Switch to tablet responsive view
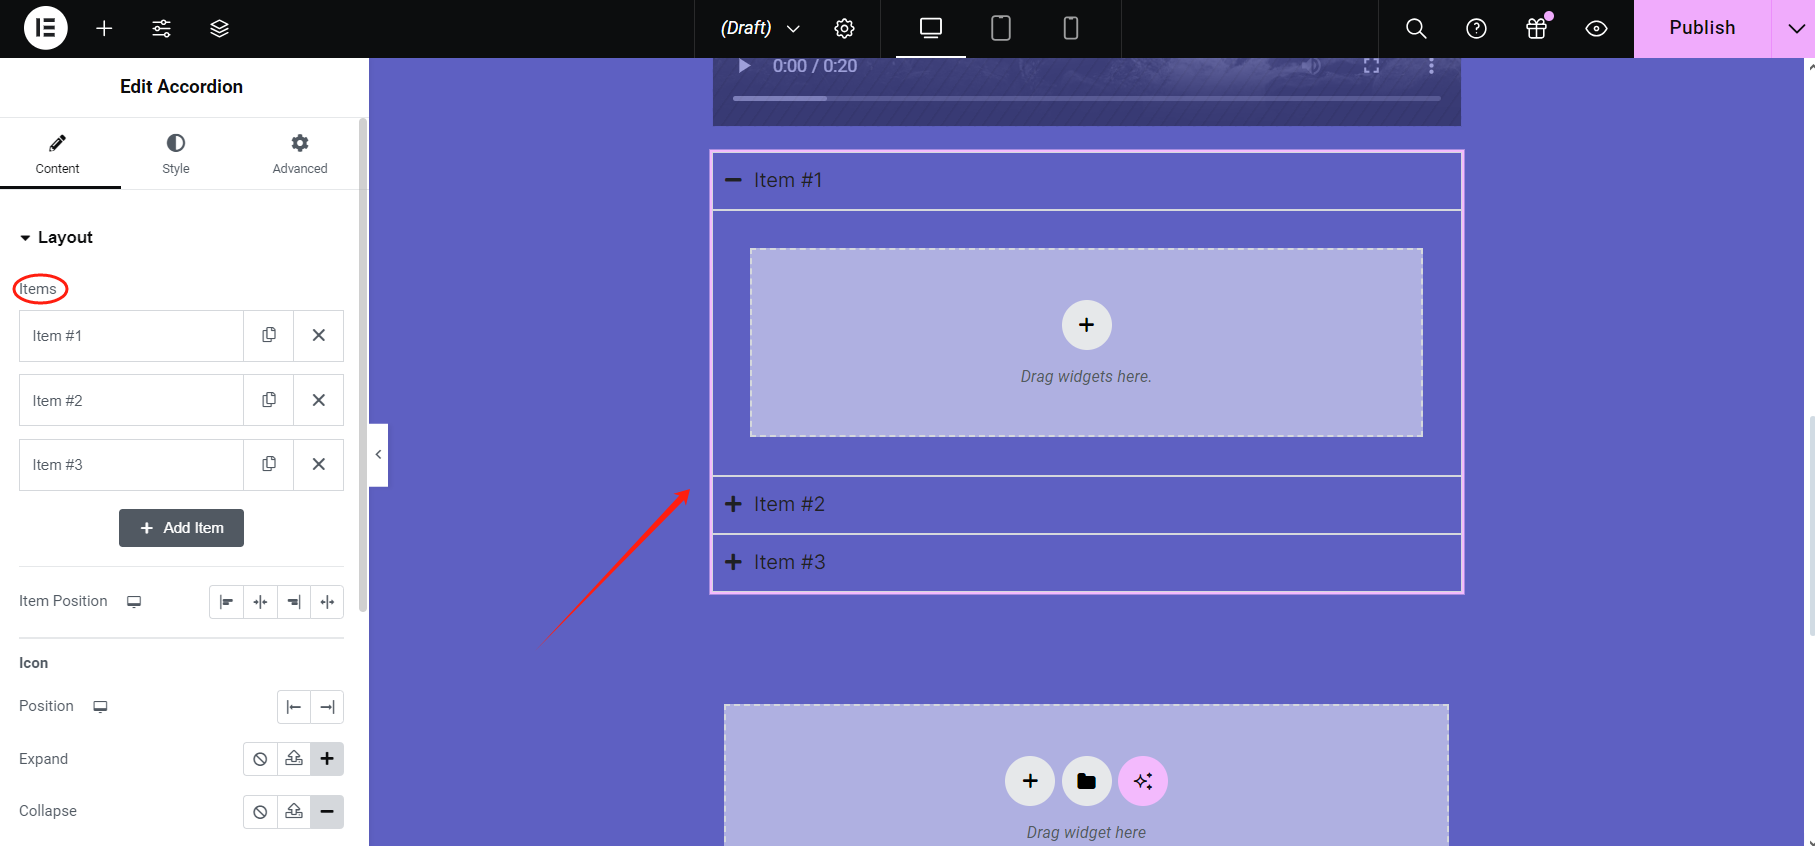Viewport: 1815px width, 846px height. click(x=1000, y=28)
